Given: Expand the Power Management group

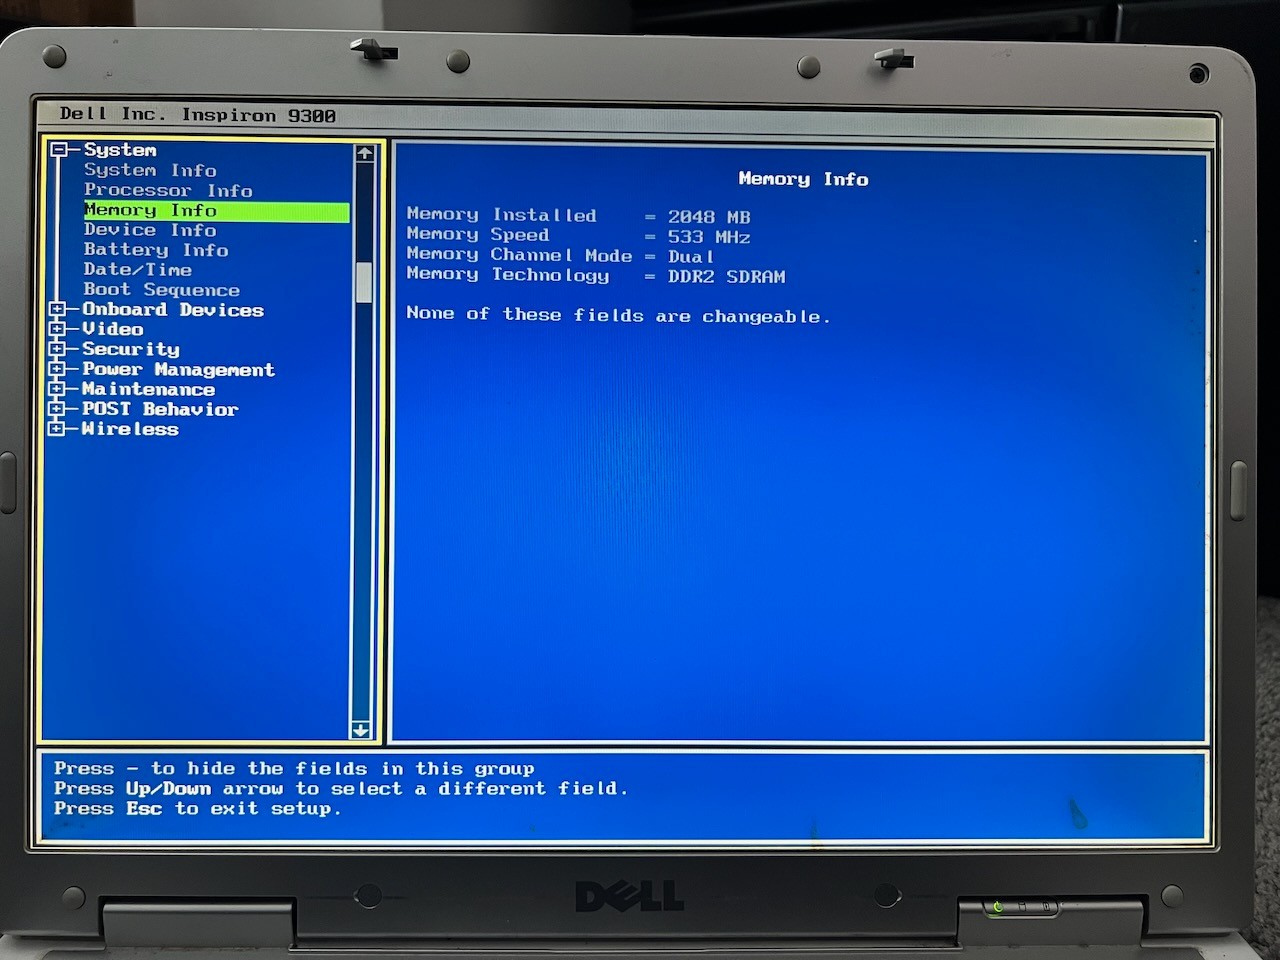Looking at the screenshot, I should 57,369.
